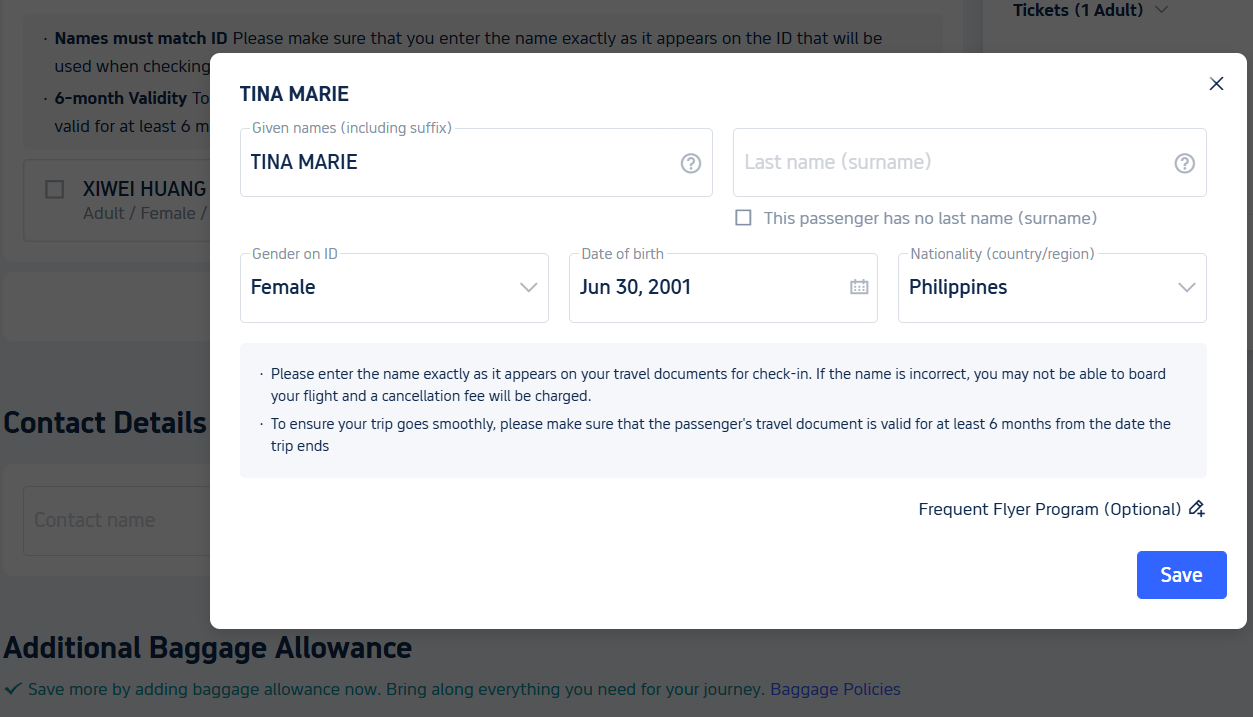Close the TINA MARIE passenger dialog
The height and width of the screenshot is (717, 1253).
(x=1216, y=84)
